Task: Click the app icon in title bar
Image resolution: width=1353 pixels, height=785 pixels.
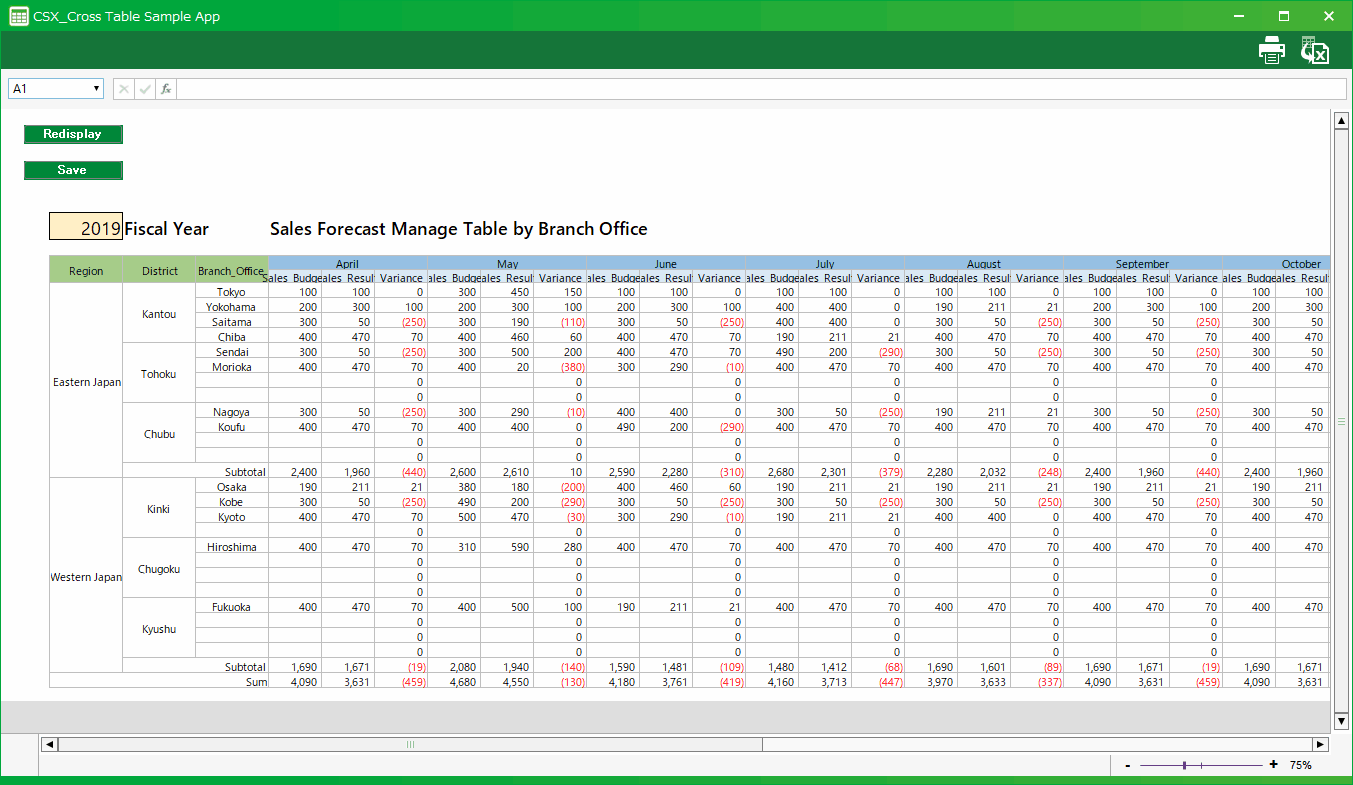Action: coord(18,16)
